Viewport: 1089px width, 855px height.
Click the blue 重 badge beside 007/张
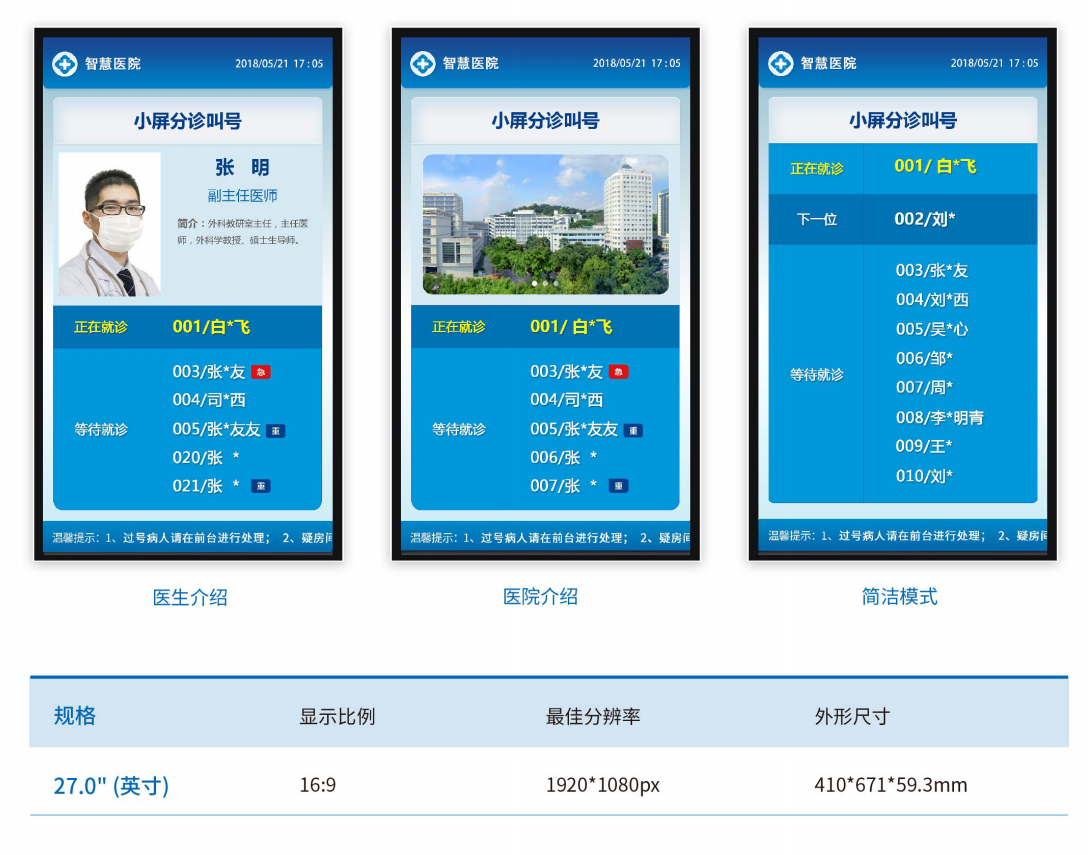click(619, 486)
